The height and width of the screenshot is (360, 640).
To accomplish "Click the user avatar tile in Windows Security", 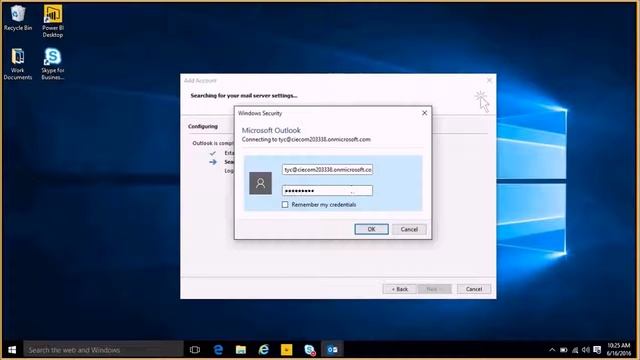I will click(260, 183).
